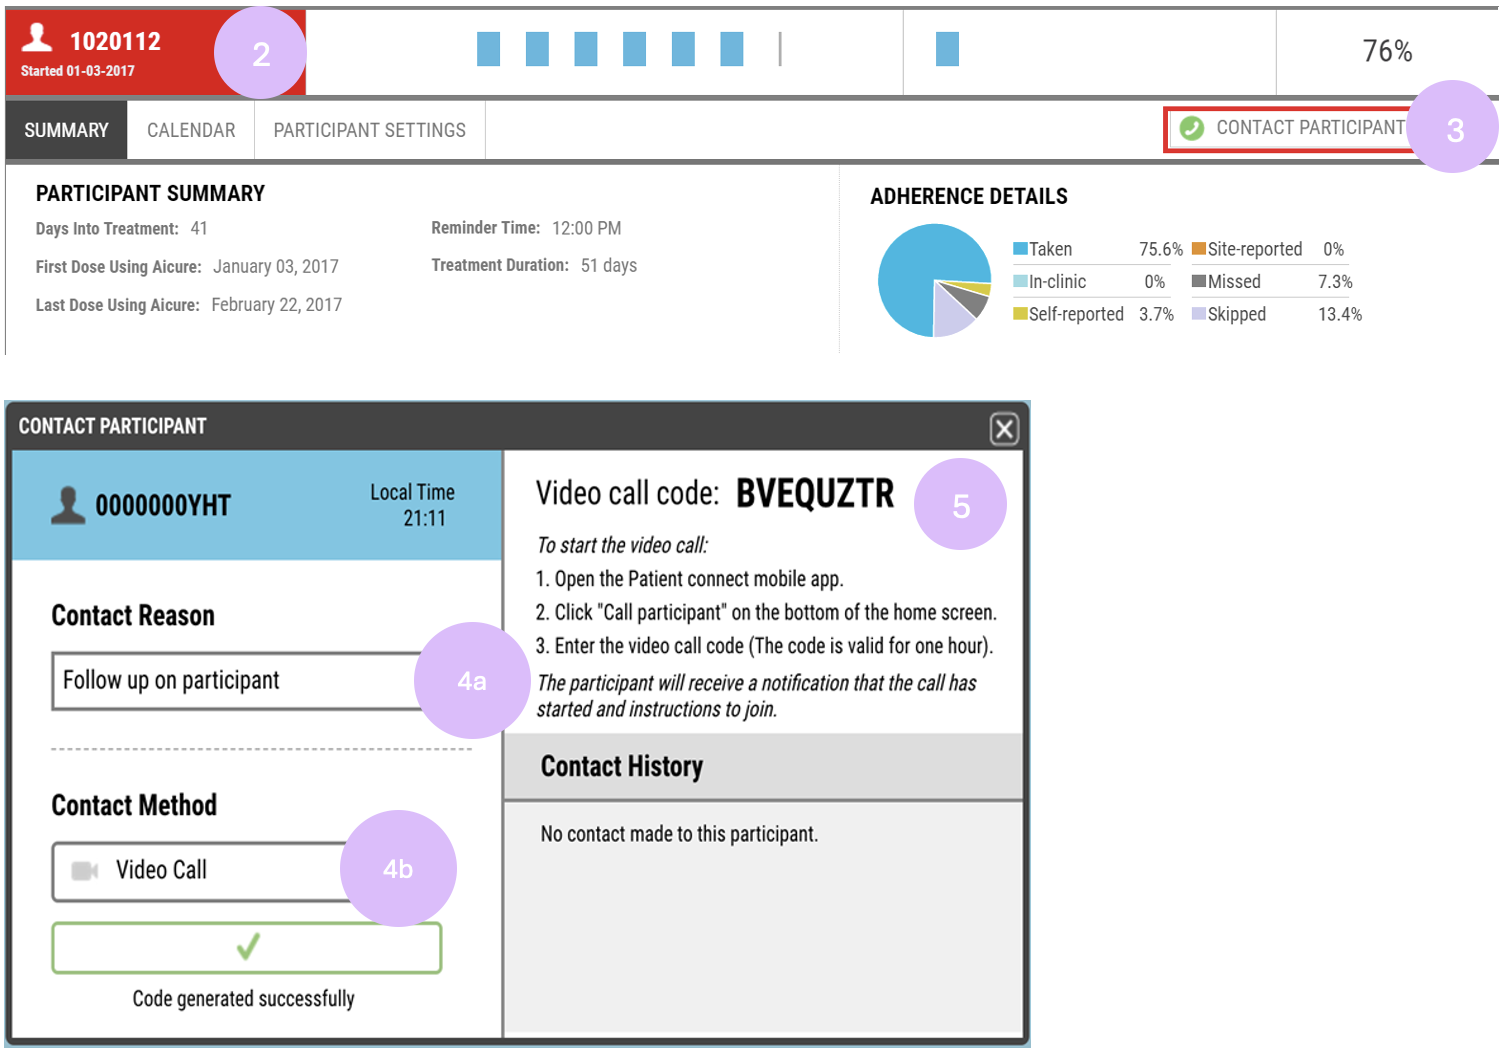Select the Summary tab
1500x1054 pixels.
(66, 130)
